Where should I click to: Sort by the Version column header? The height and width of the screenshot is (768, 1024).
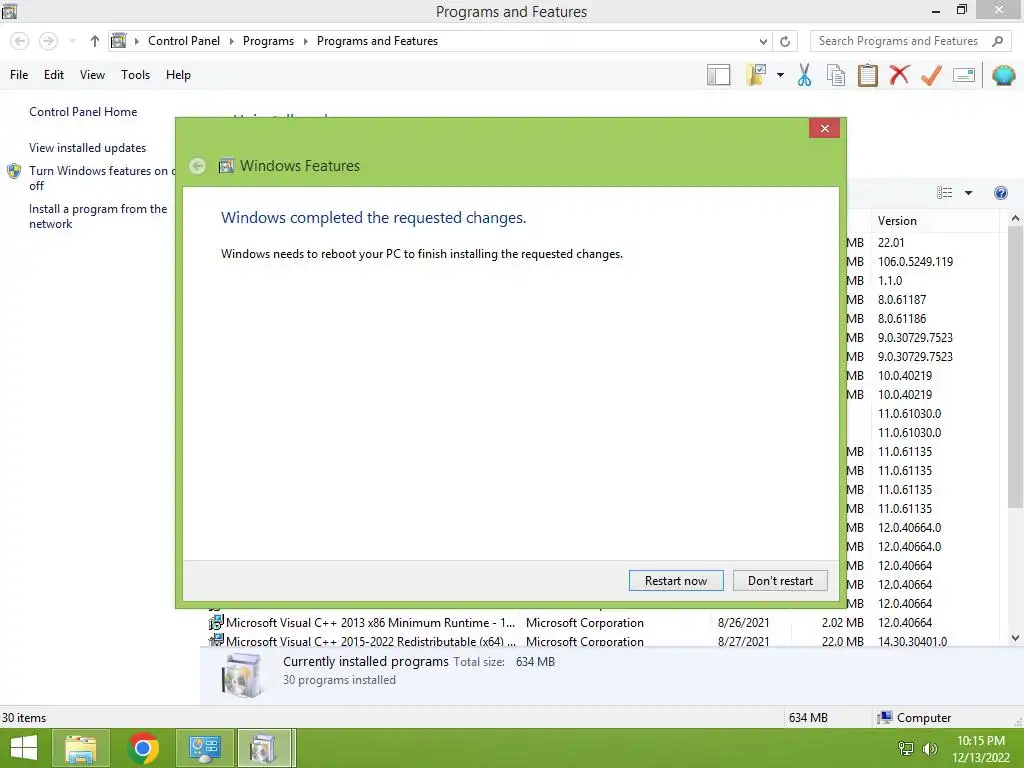[934, 221]
